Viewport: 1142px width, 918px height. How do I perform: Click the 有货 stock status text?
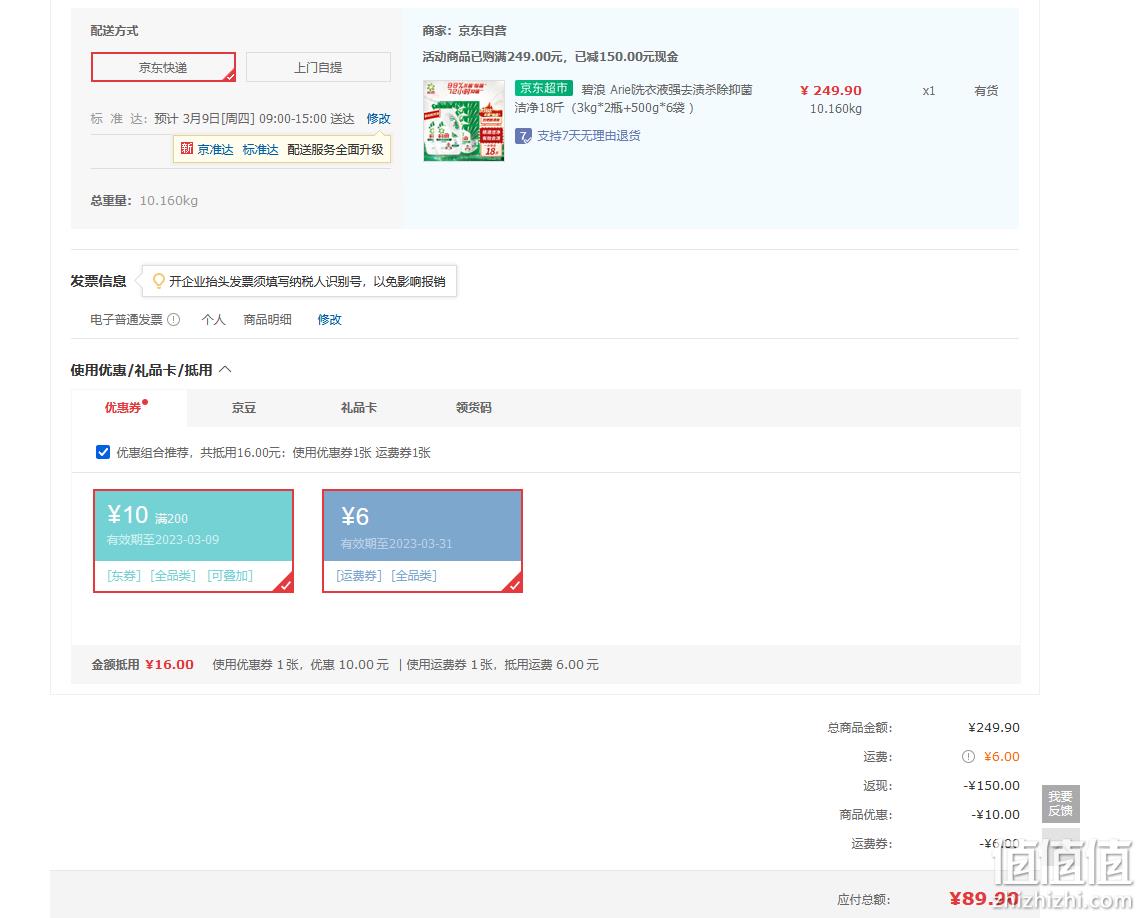986,90
